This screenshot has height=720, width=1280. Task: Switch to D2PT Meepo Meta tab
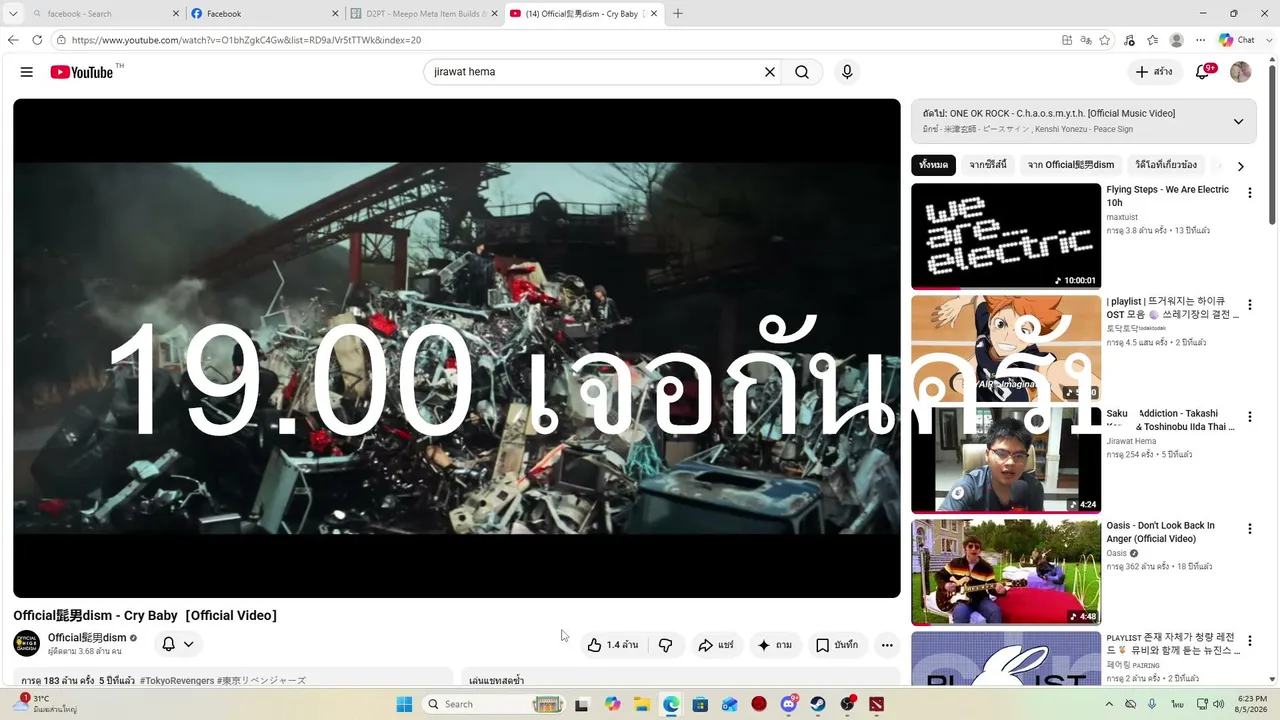click(424, 14)
